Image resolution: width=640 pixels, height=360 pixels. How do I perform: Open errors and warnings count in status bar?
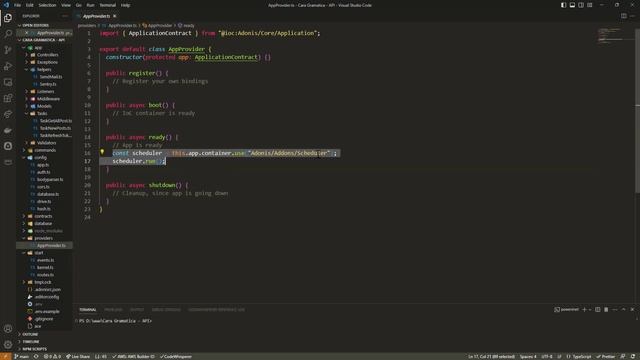[x=52, y=356]
